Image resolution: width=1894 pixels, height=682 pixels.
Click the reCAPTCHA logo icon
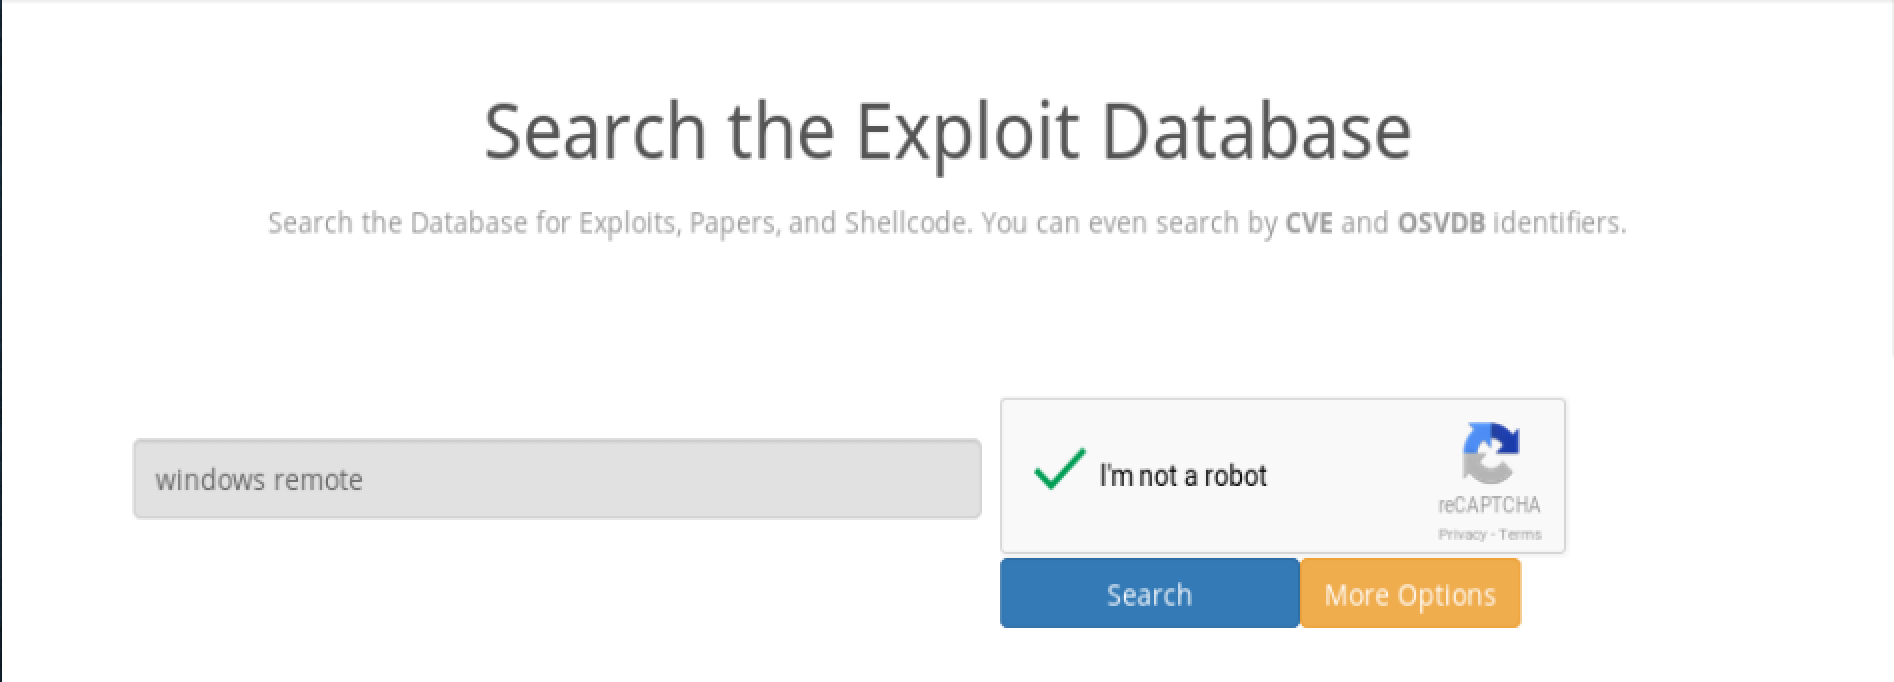[1490, 454]
